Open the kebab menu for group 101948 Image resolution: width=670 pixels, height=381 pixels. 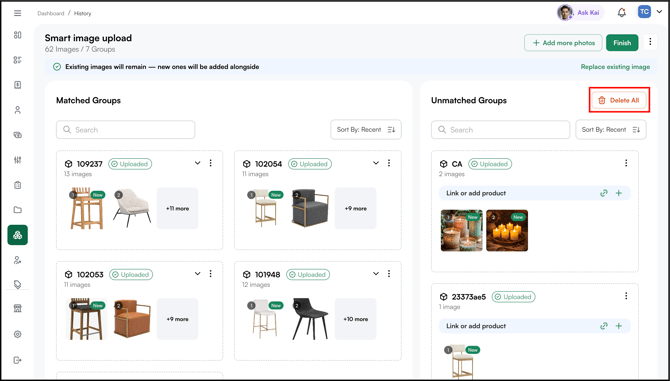(389, 274)
